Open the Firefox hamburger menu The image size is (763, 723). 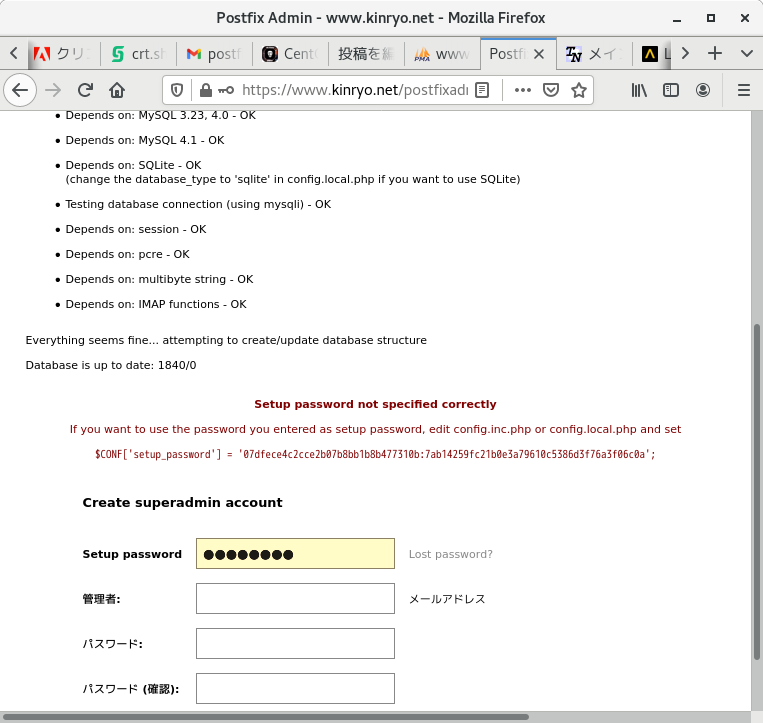[744, 90]
